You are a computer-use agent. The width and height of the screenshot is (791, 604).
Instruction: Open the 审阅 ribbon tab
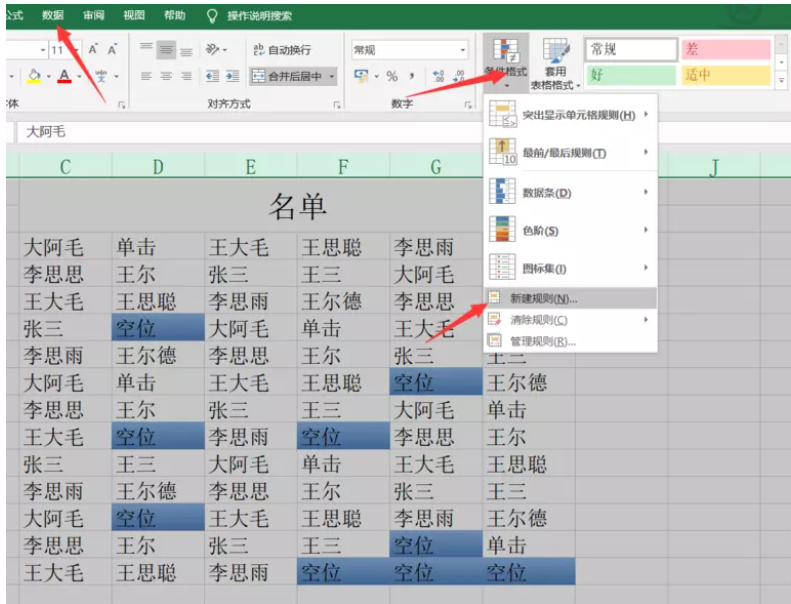[x=94, y=16]
